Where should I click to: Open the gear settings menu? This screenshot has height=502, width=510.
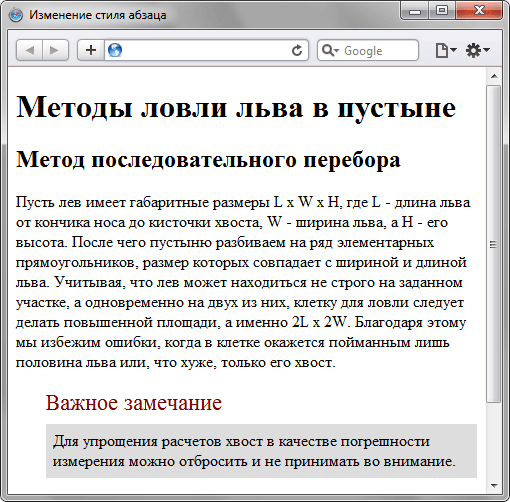tap(477, 50)
